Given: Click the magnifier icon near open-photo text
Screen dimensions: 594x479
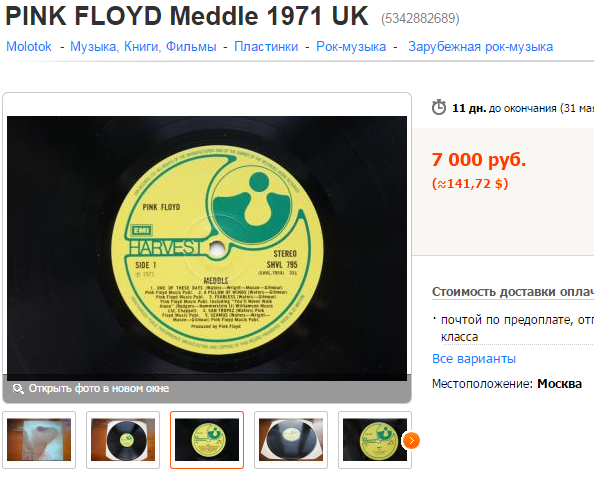Looking at the screenshot, I should pyautogui.click(x=17, y=388).
